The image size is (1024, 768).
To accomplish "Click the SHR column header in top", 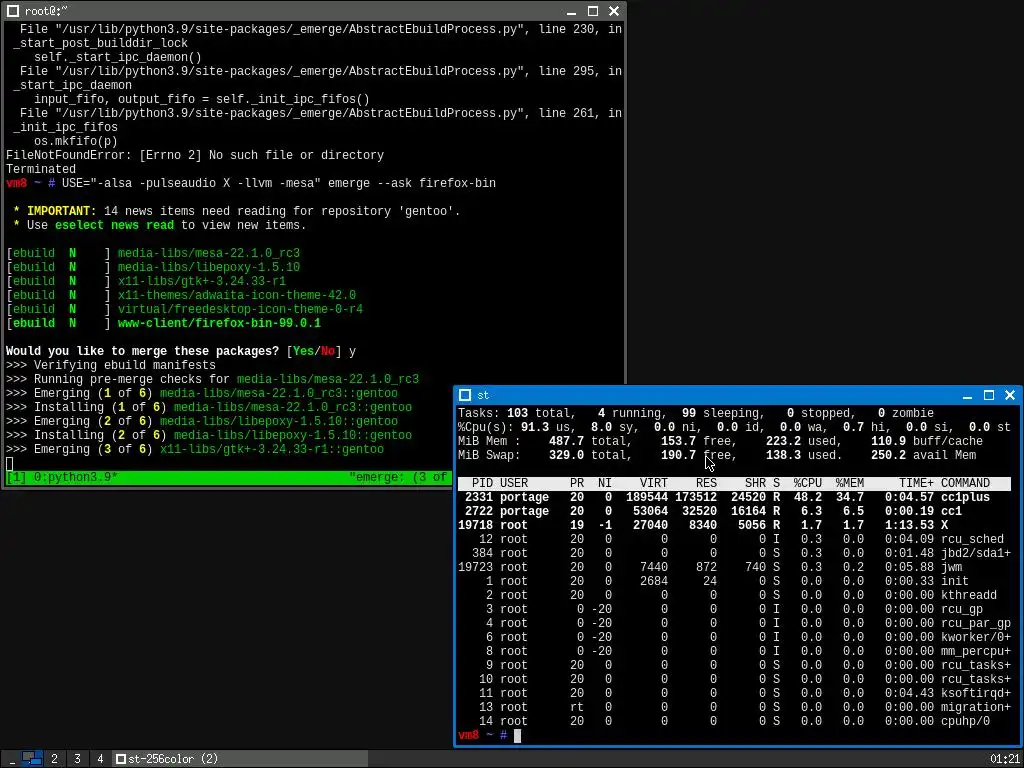I will [755, 483].
